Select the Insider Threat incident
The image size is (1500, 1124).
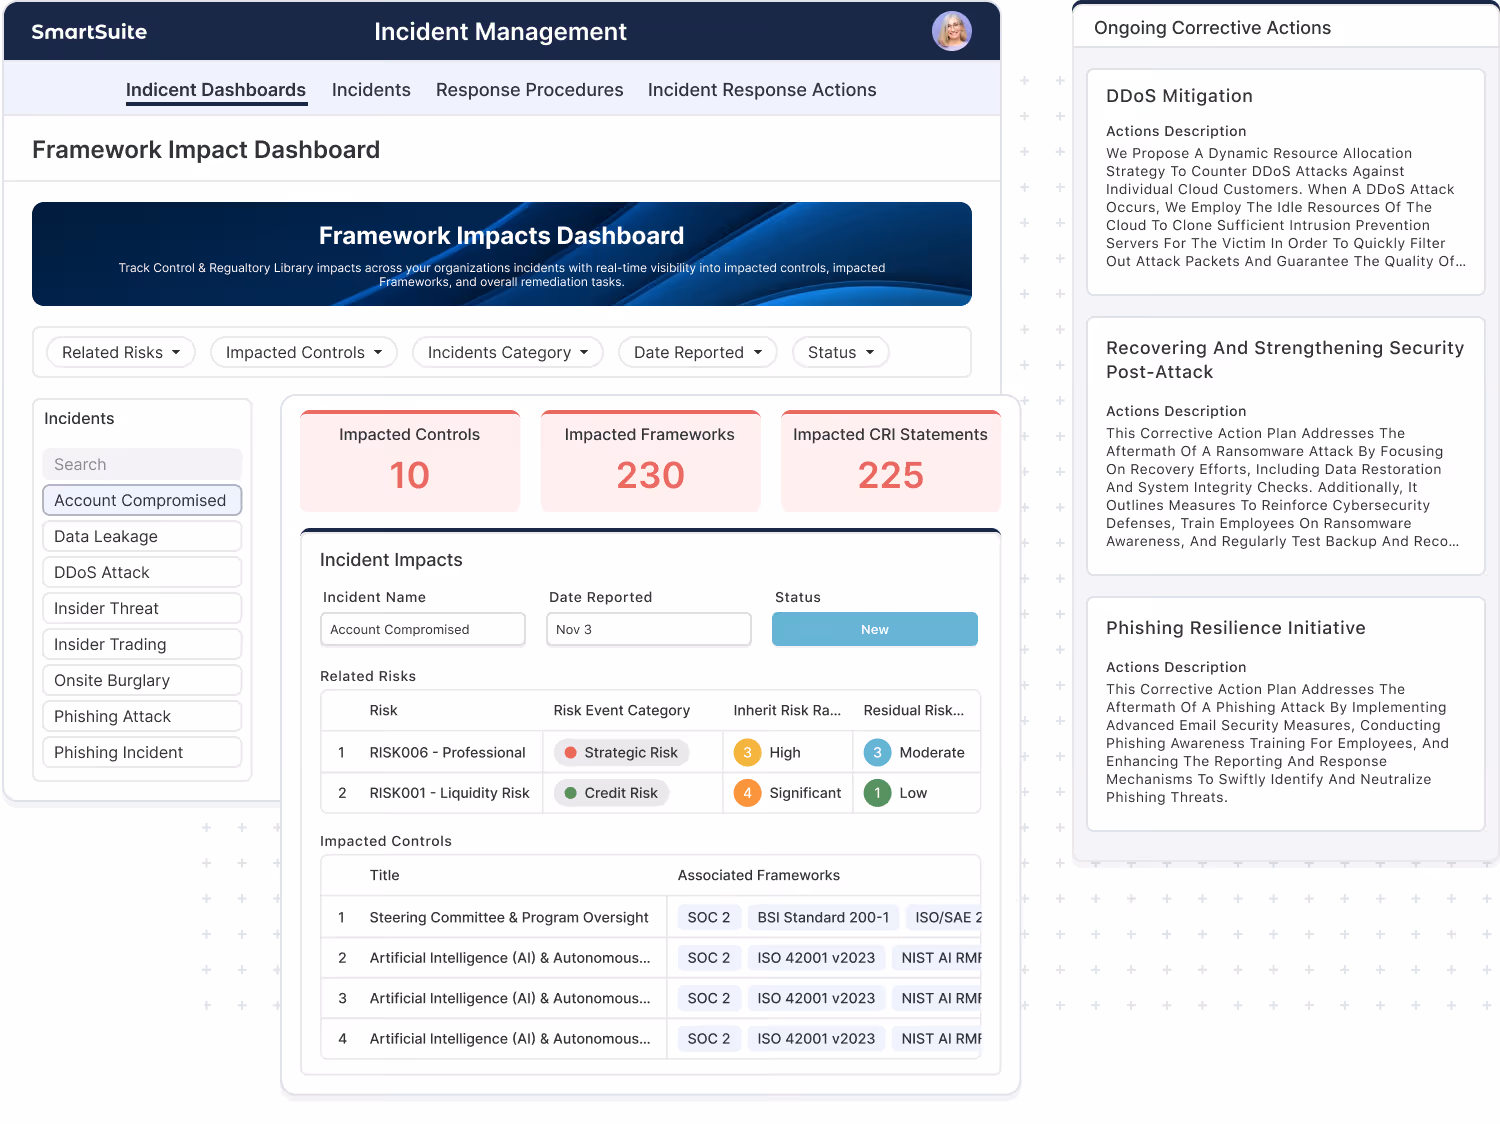142,608
